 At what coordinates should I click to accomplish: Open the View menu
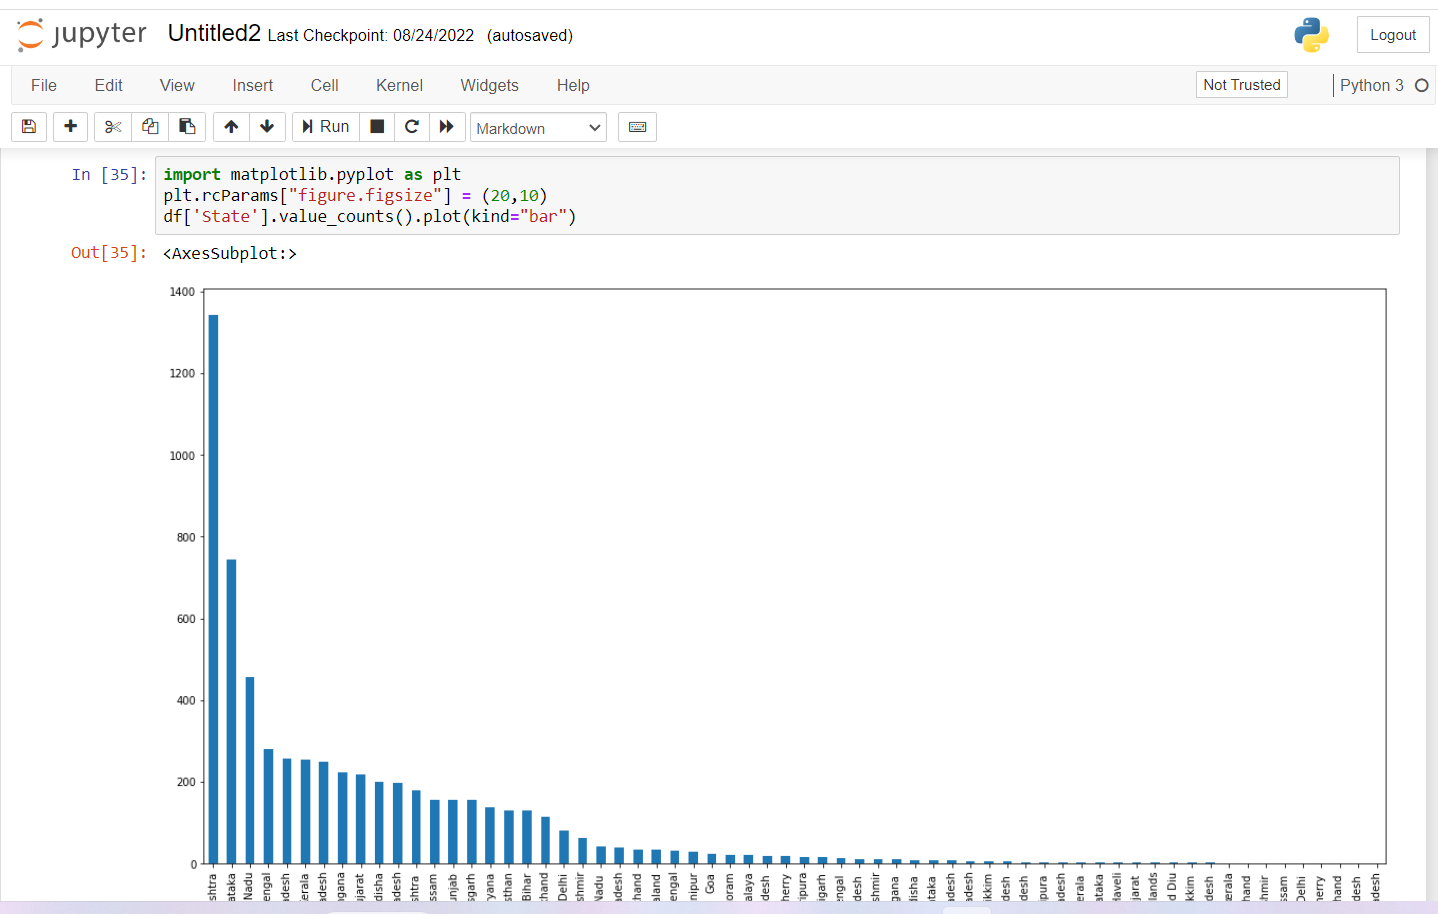pyautogui.click(x=177, y=85)
